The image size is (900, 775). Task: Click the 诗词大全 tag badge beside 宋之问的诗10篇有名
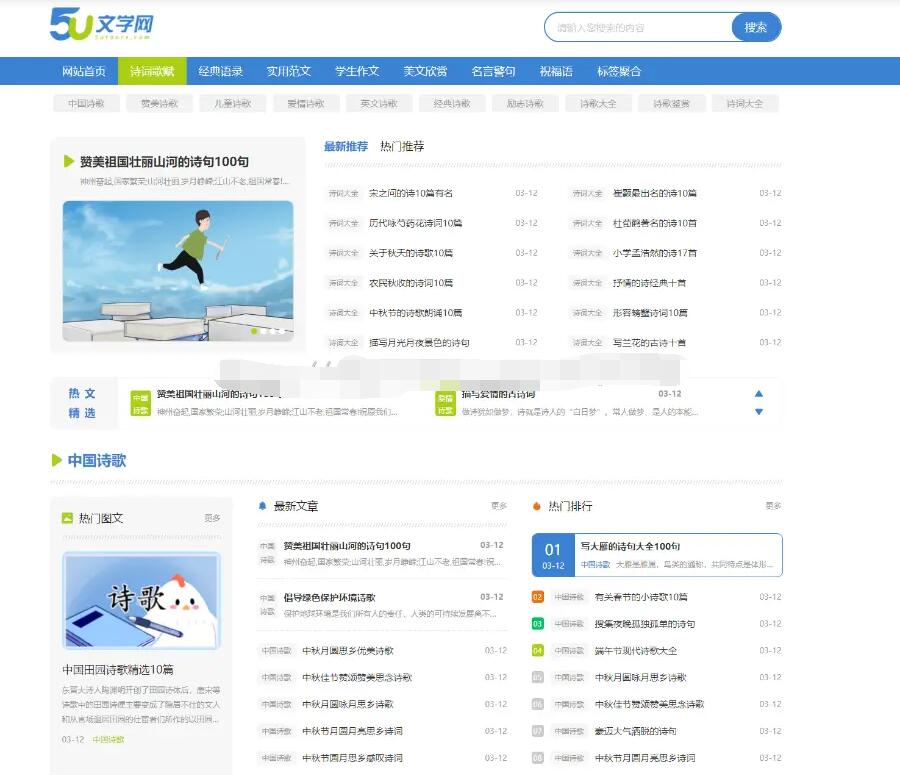pyautogui.click(x=343, y=194)
